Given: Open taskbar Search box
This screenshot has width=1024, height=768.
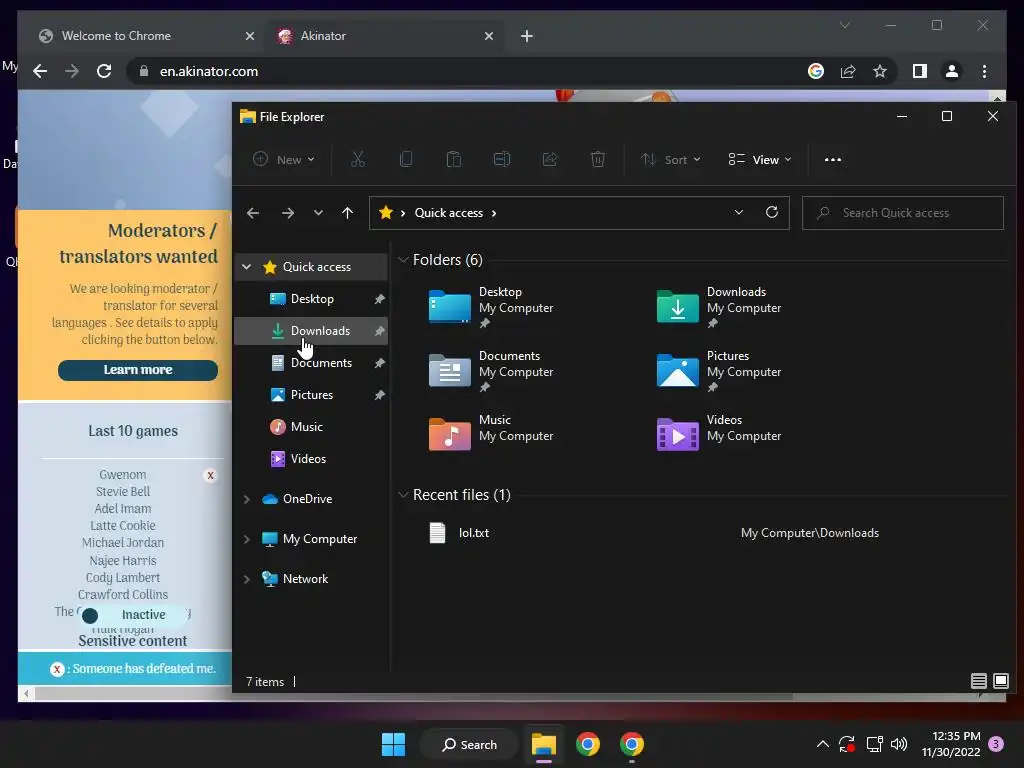Looking at the screenshot, I should pyautogui.click(x=469, y=744).
